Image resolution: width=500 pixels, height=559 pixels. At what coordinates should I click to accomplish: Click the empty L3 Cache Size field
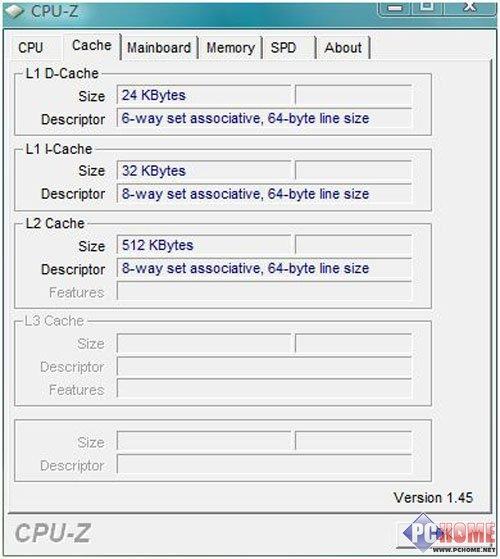pyautogui.click(x=204, y=343)
